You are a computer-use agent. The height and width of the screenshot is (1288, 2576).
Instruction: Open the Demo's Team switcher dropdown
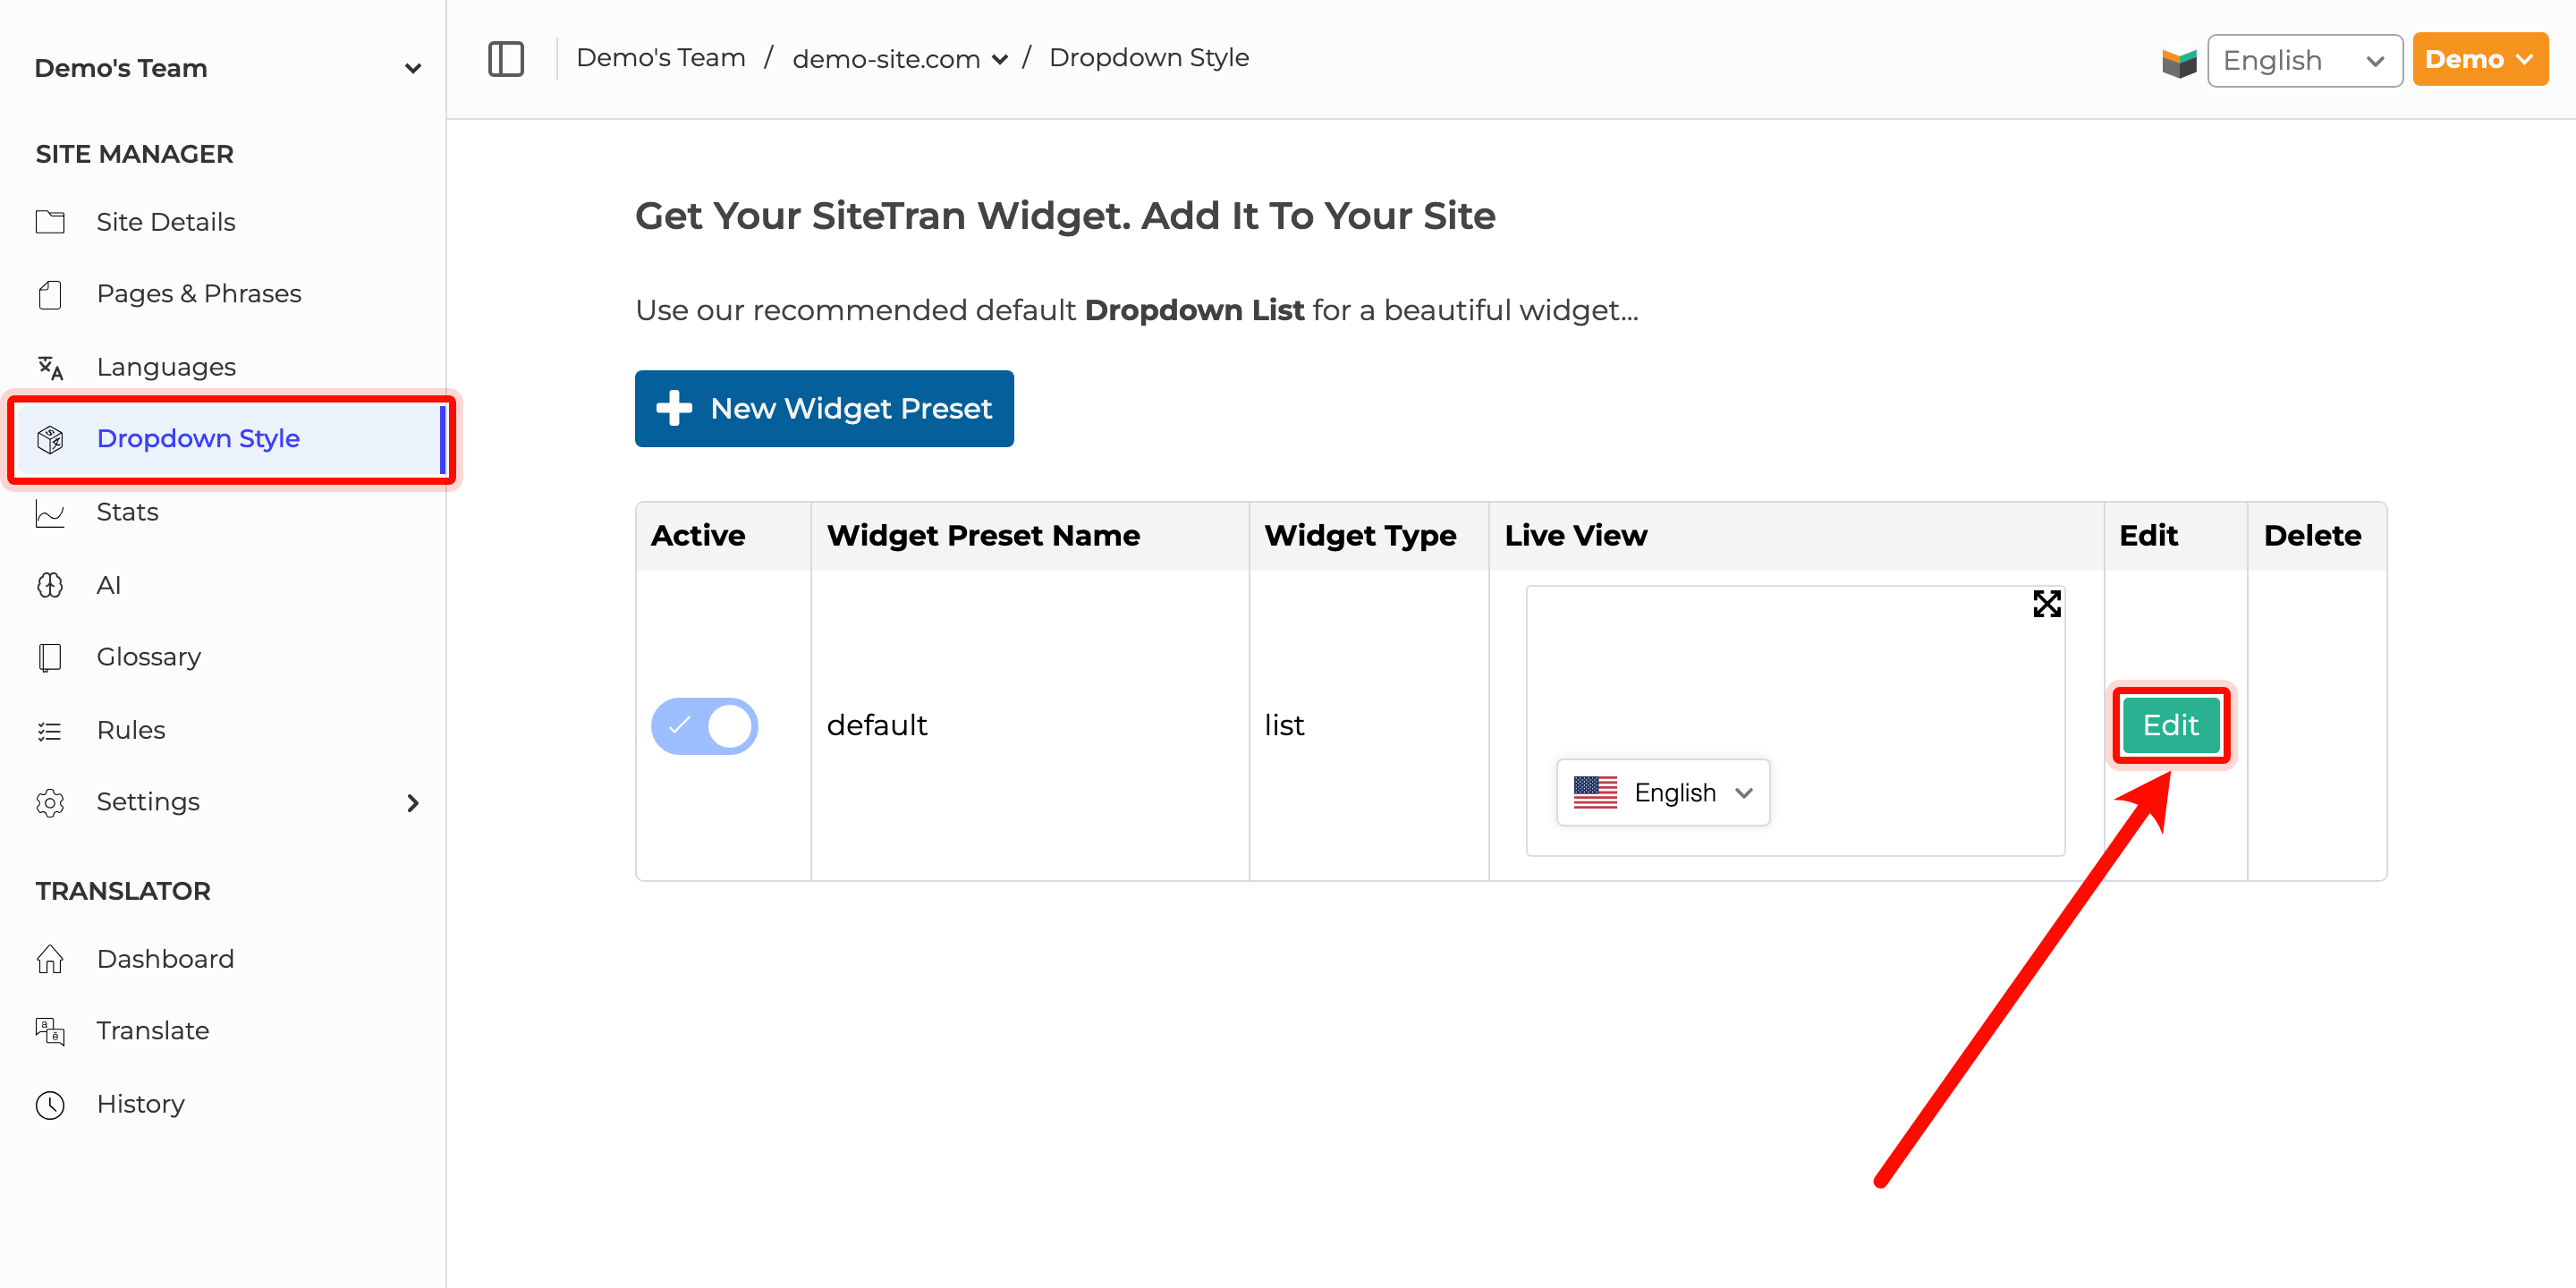(228, 68)
